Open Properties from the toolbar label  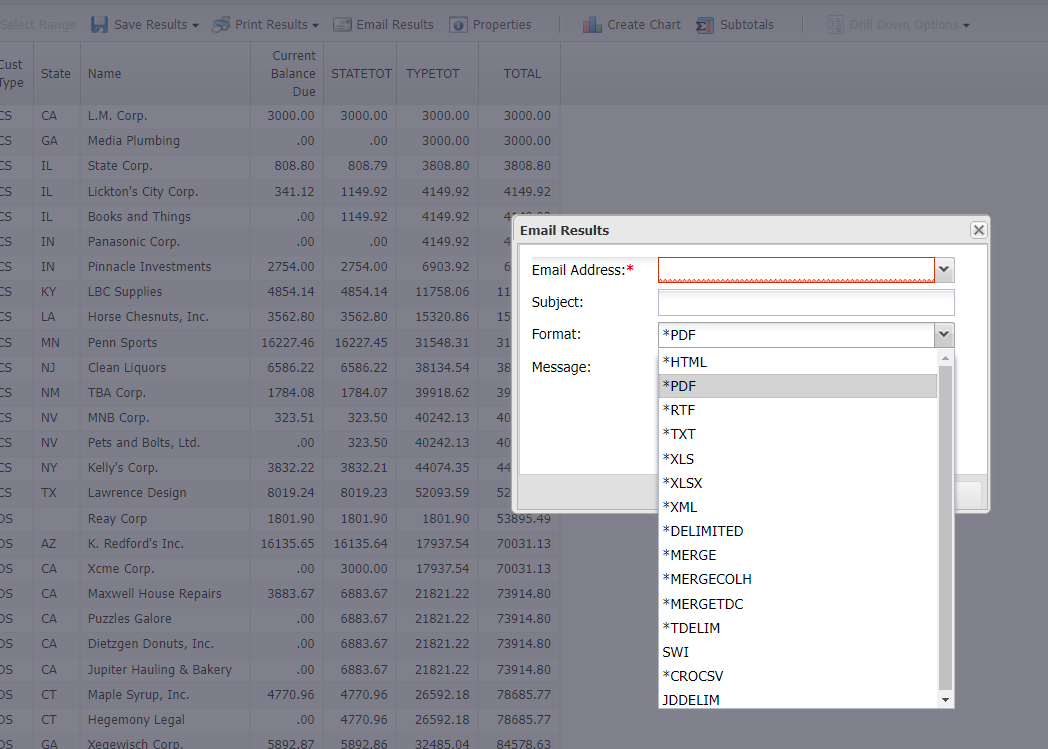502,25
